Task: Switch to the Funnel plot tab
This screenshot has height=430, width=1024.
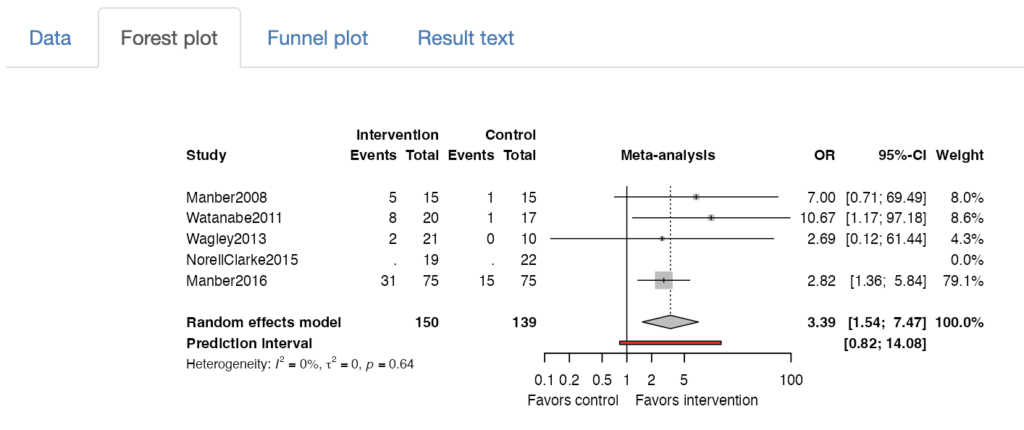Action: (x=317, y=39)
